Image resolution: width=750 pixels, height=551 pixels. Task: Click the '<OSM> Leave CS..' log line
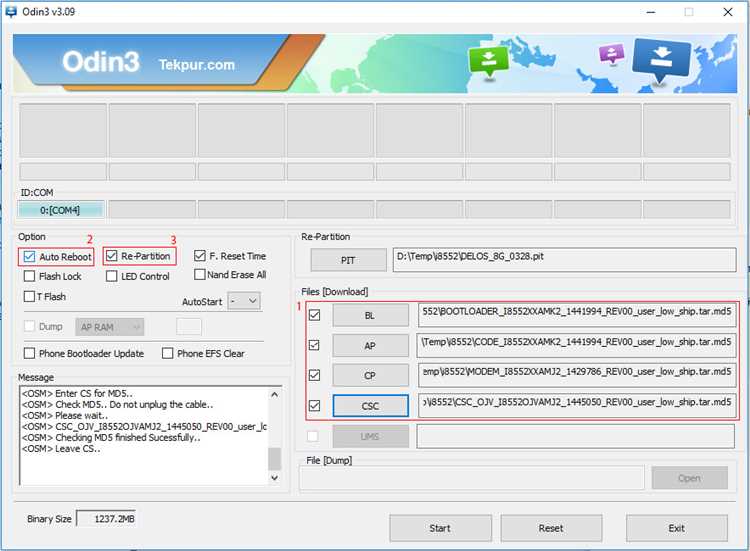click(x=61, y=449)
